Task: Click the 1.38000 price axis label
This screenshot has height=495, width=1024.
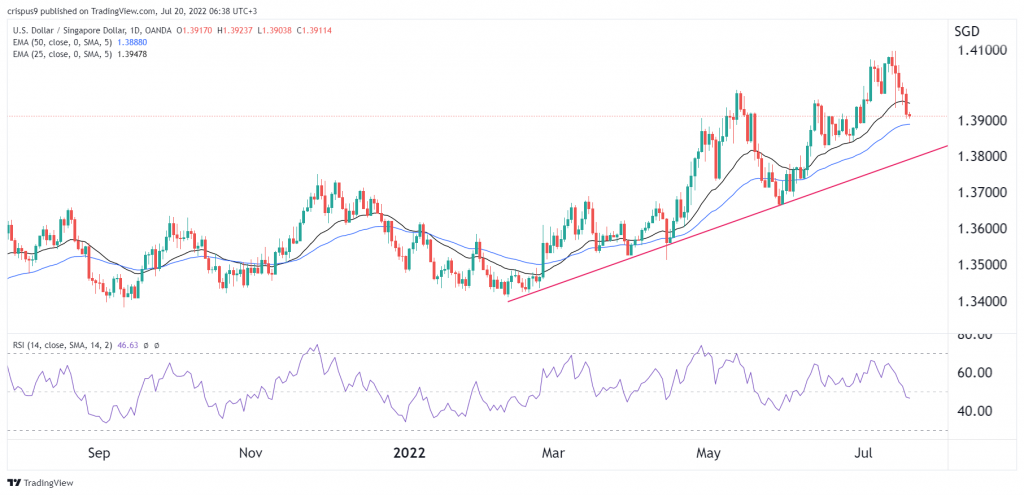Action: coord(984,157)
